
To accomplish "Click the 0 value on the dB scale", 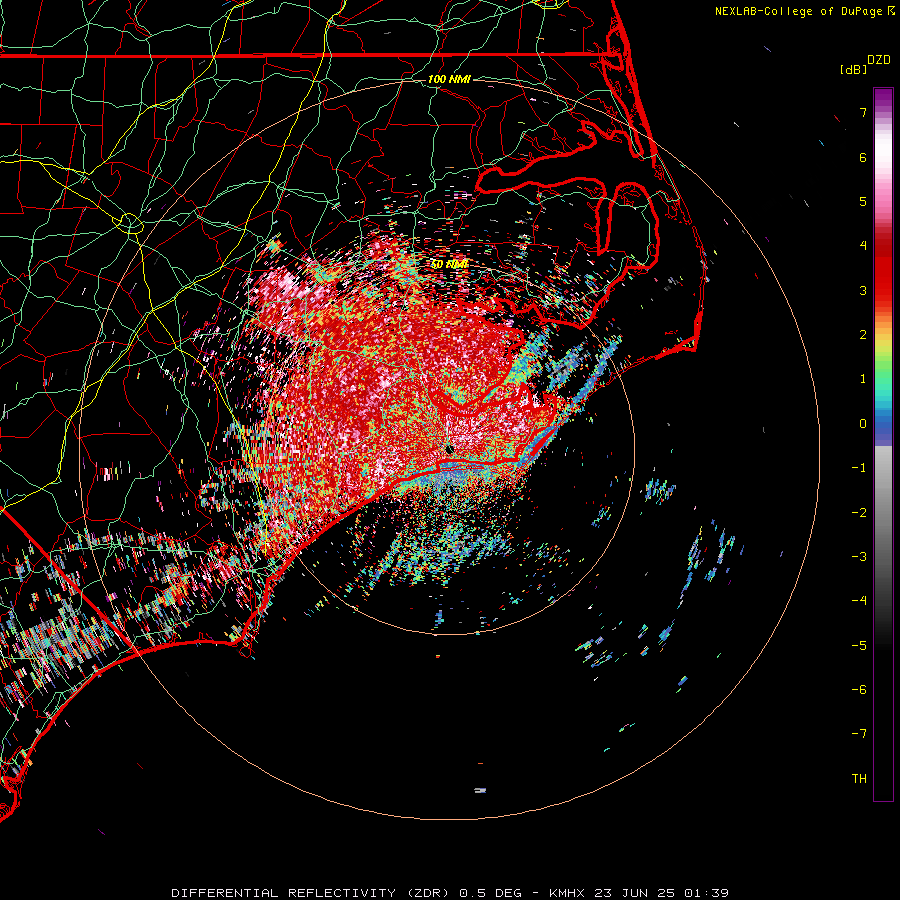I will tap(863, 424).
